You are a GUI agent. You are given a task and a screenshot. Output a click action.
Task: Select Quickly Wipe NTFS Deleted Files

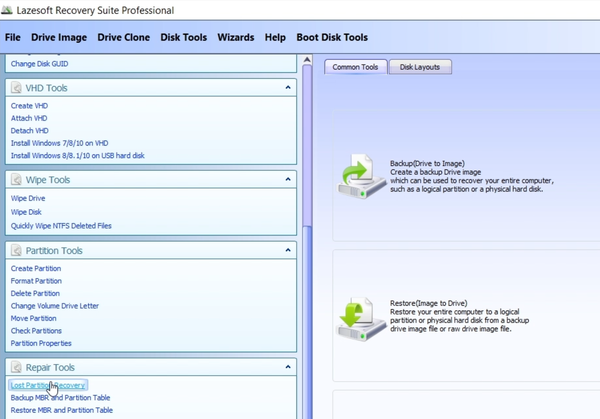tap(61, 226)
